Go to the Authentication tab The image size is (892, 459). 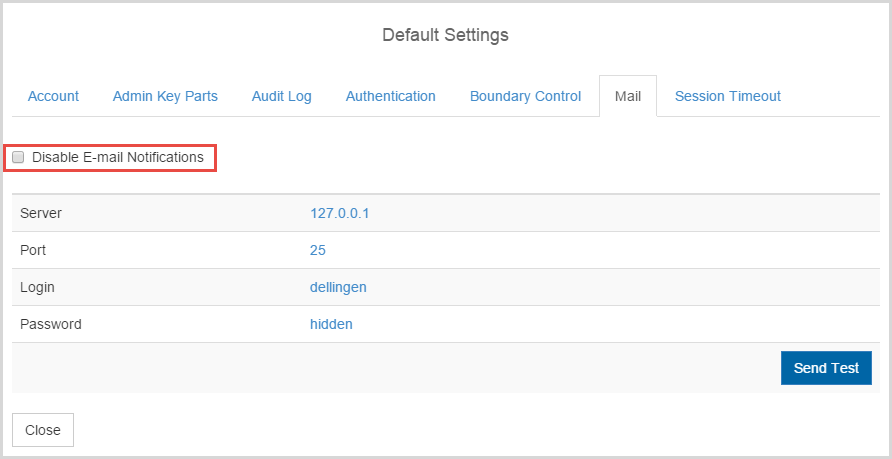pos(391,96)
